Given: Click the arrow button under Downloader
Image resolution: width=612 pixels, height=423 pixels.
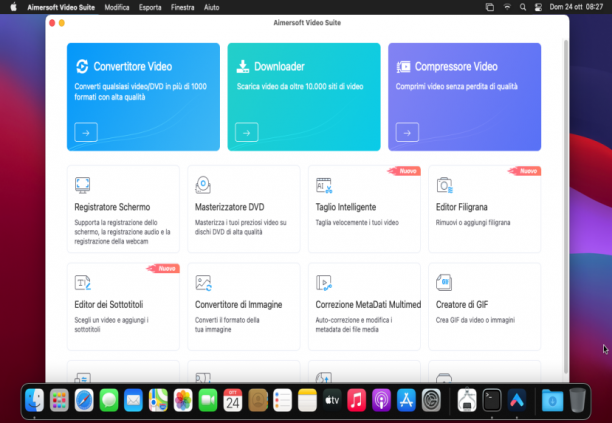Looking at the screenshot, I should tap(247, 132).
